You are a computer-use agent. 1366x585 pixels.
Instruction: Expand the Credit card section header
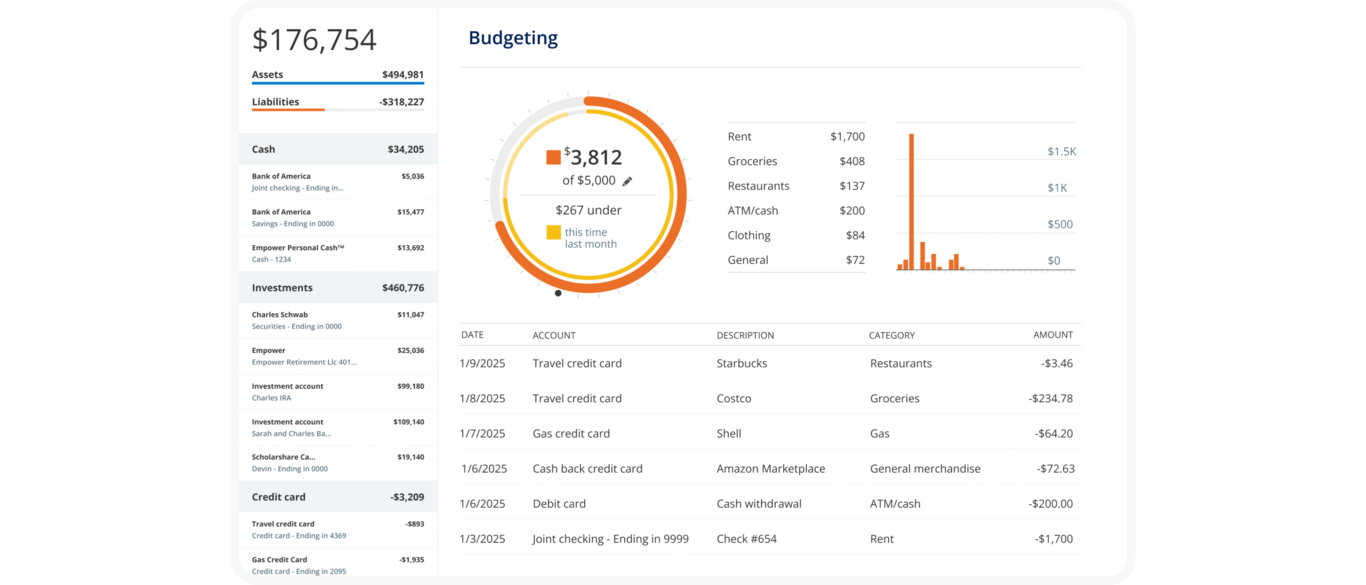337,497
